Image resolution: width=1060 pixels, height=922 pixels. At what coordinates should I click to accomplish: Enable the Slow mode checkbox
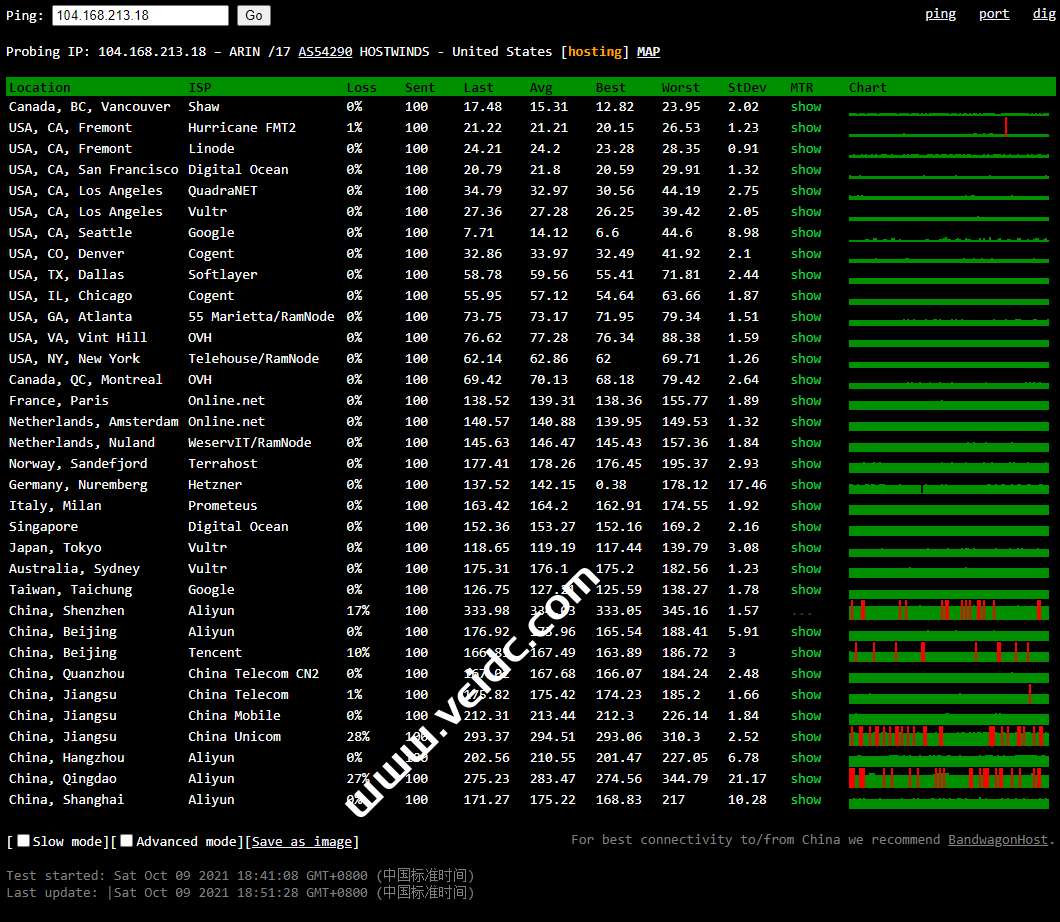[x=24, y=841]
